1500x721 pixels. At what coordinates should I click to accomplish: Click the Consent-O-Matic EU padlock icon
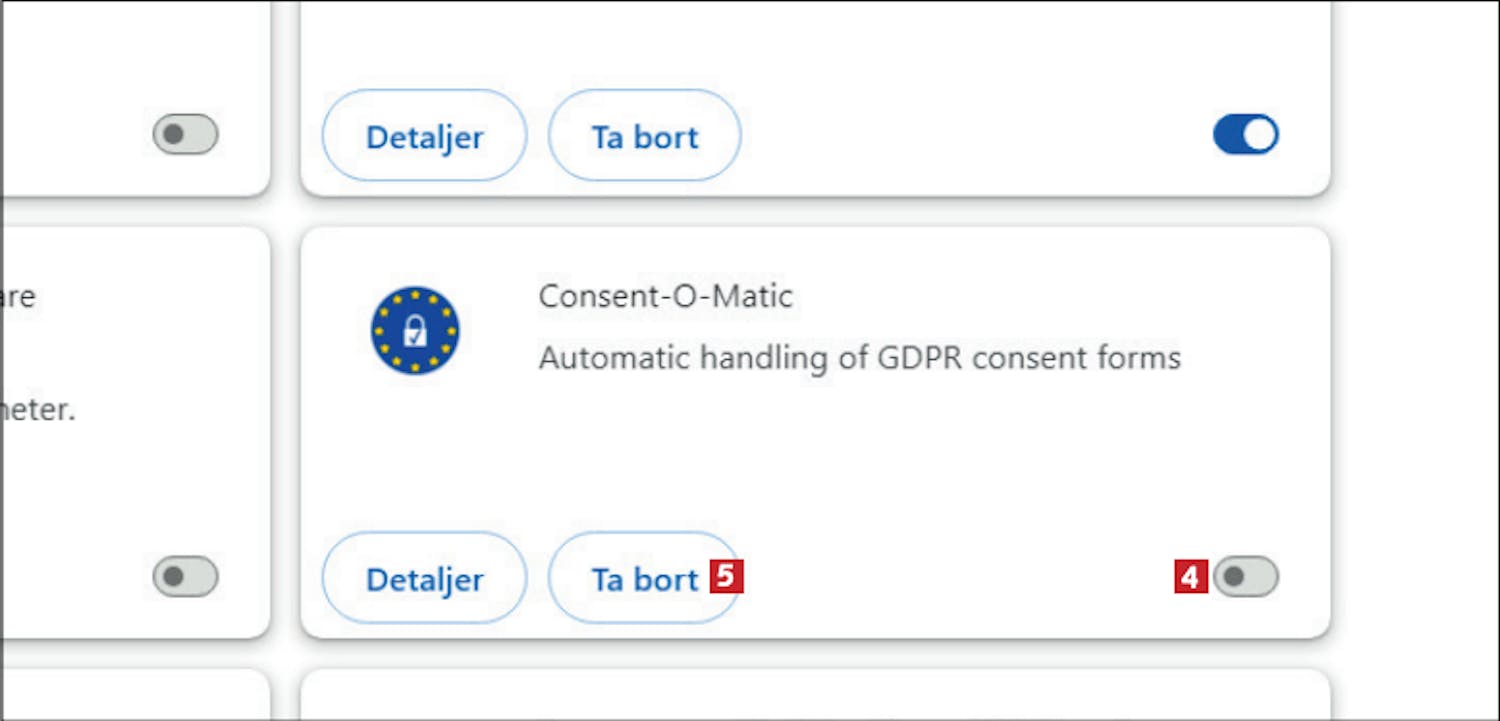pos(415,331)
